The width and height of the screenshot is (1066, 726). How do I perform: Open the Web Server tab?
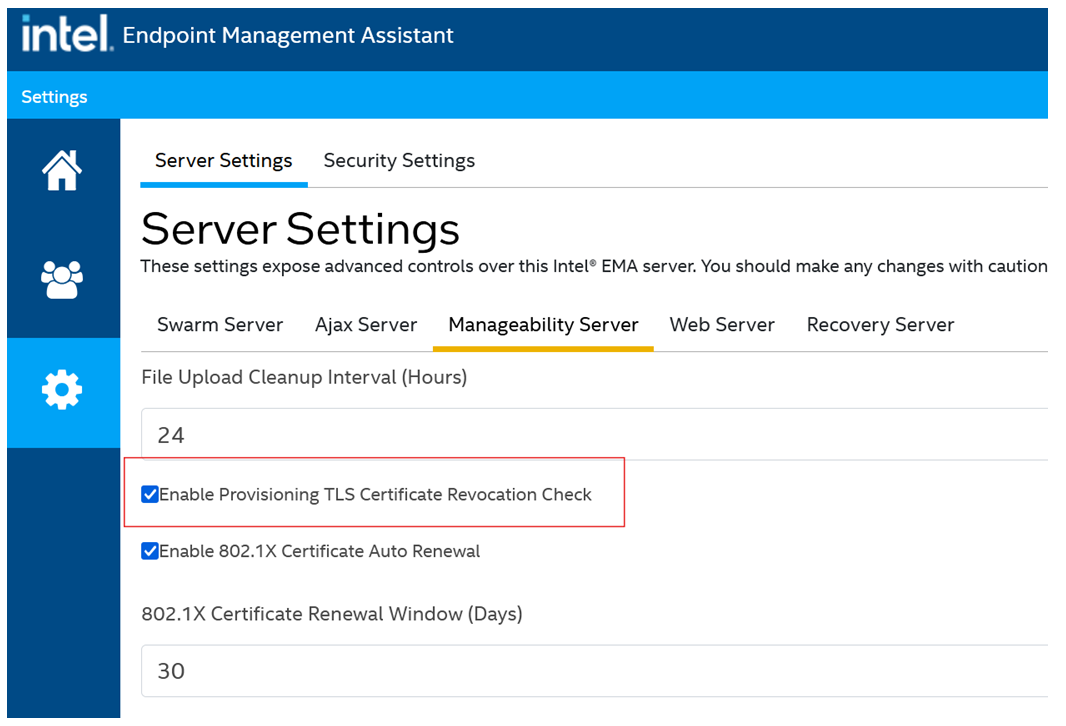722,325
